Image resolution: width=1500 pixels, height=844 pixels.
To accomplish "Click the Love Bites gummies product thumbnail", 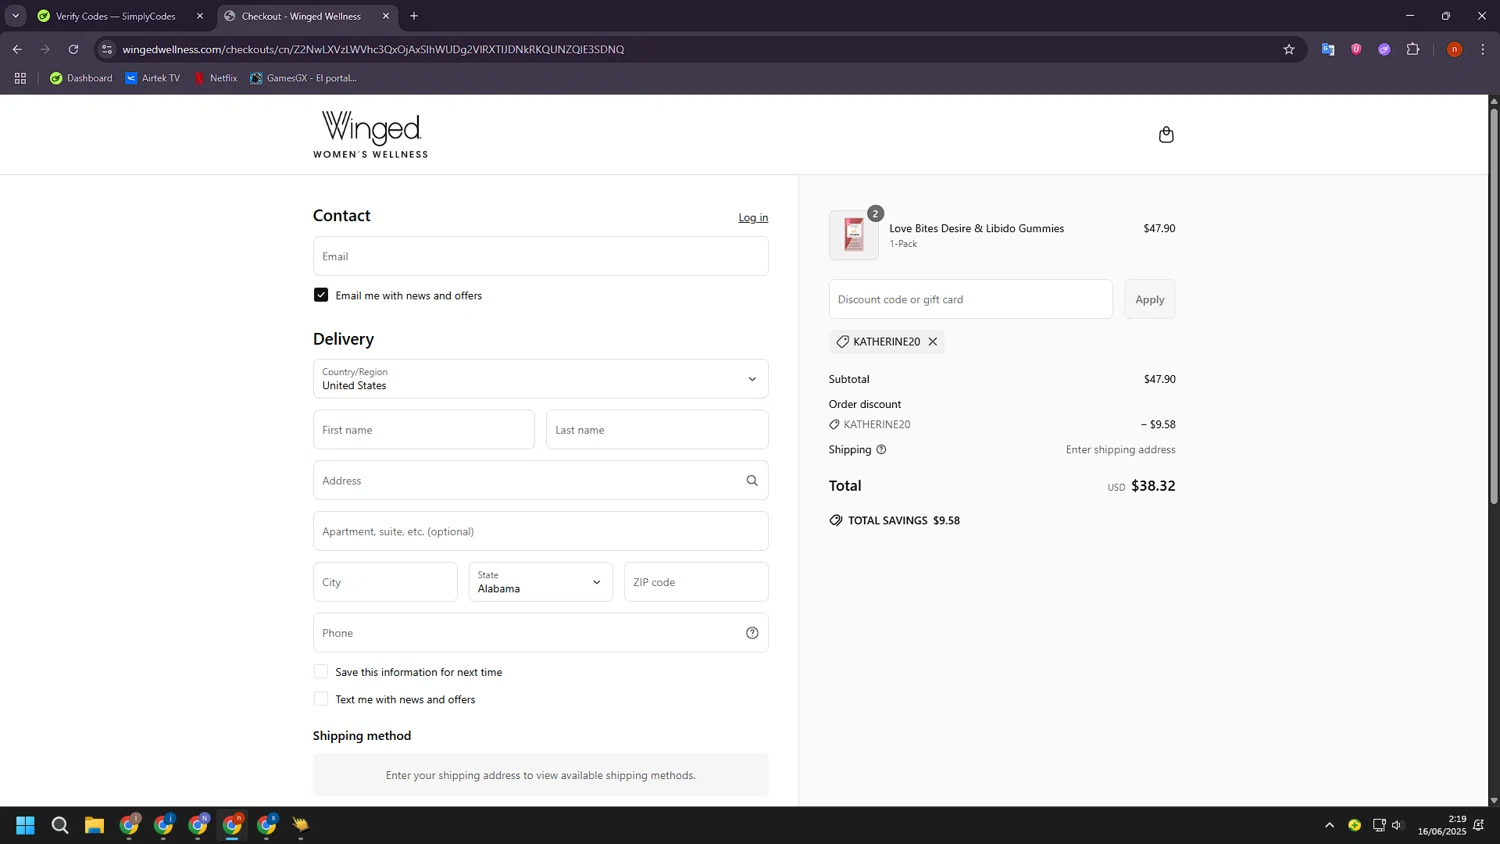I will coord(854,235).
